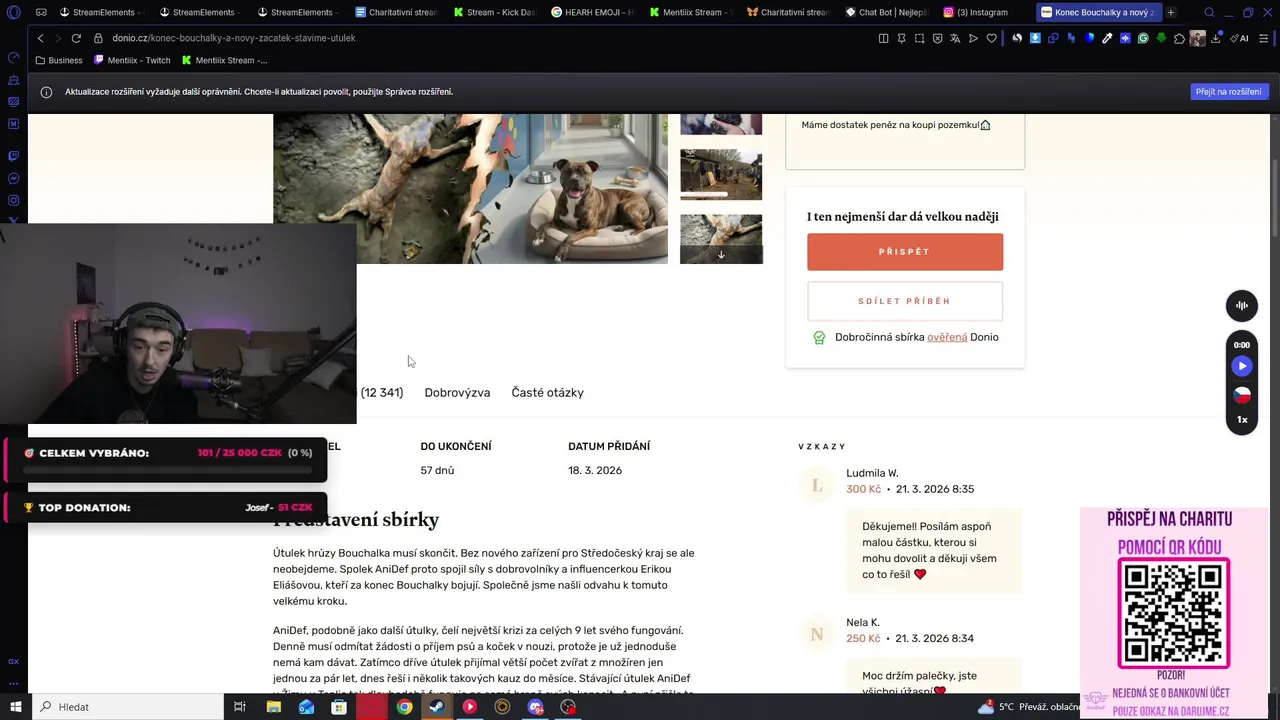
Task: Open the Mentiiix - Twitch bookmark
Action: click(132, 60)
